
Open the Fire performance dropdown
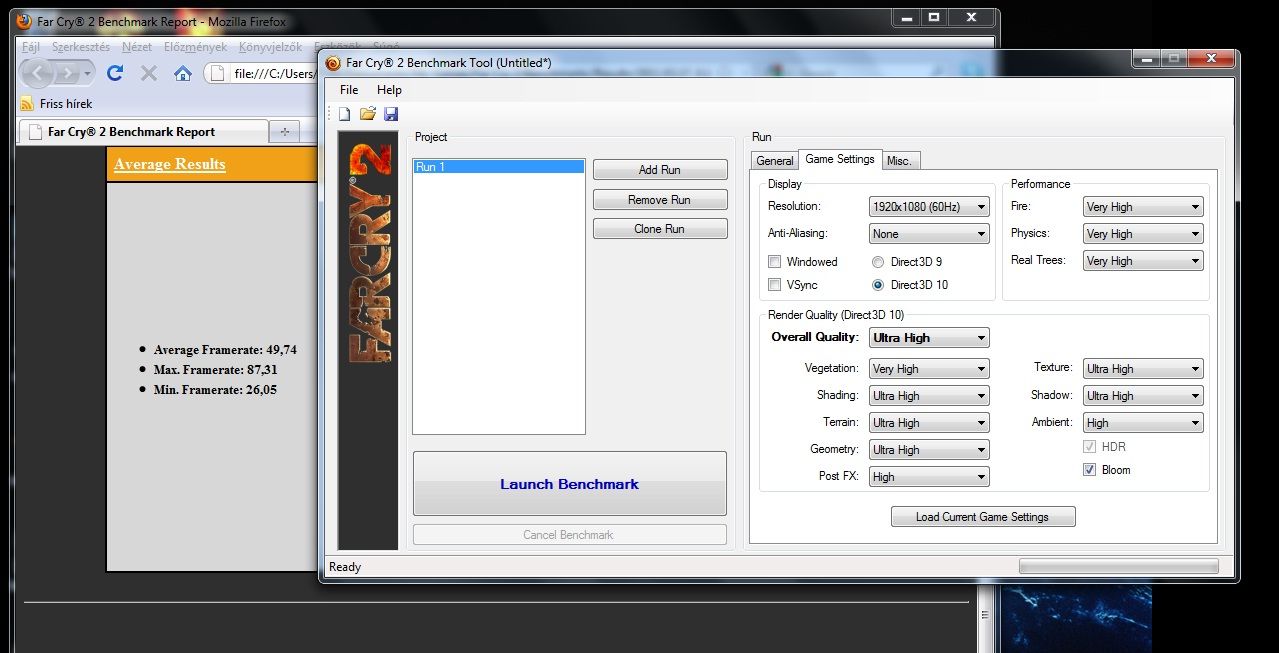point(1143,207)
